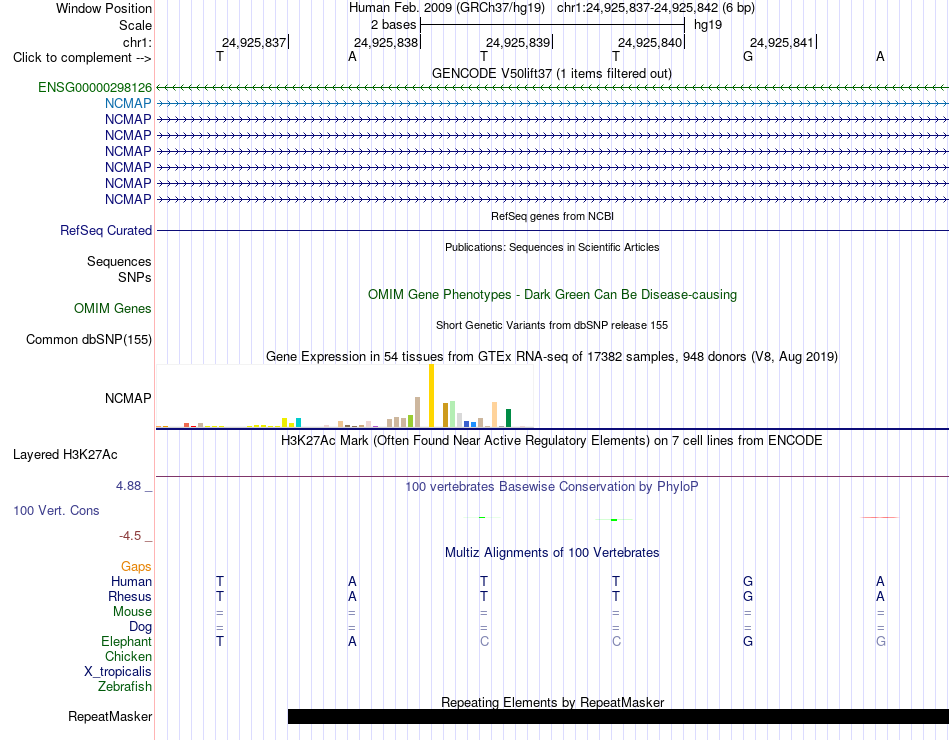Select the 'Elephant' alignment row label

pyautogui.click(x=126, y=641)
